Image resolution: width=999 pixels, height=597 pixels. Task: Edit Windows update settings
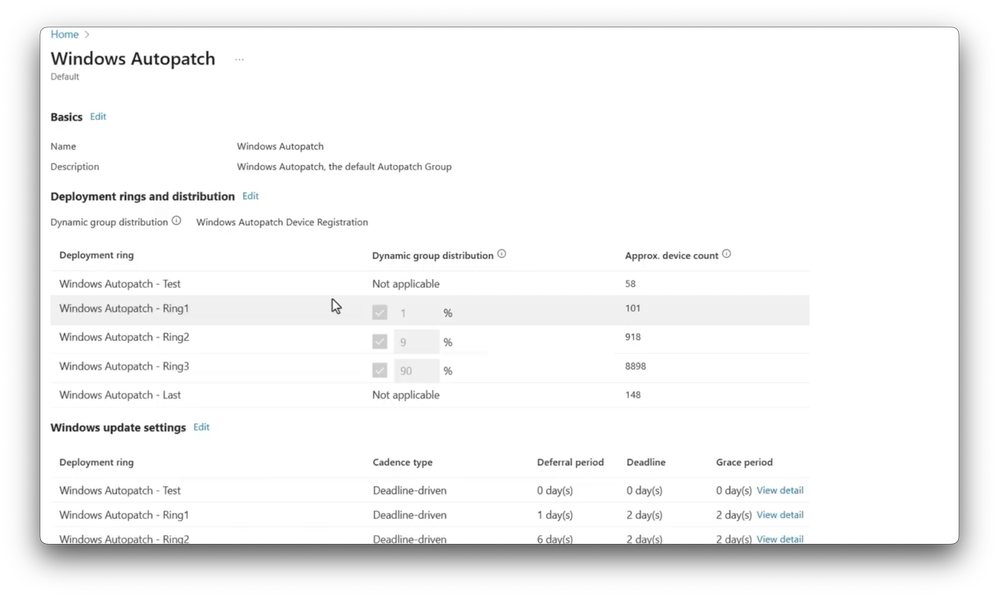201,427
